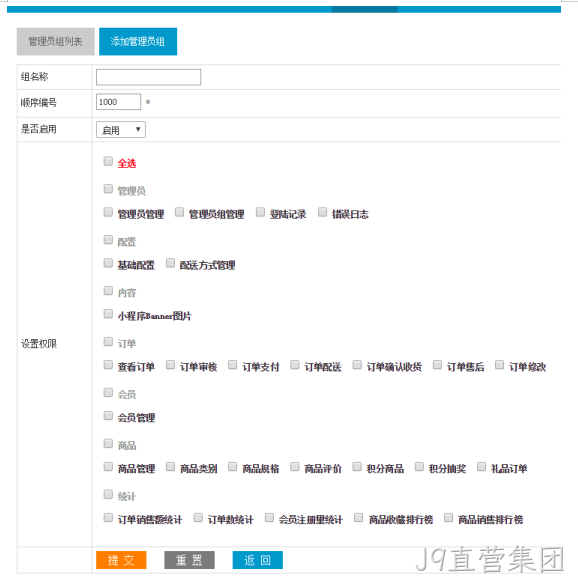Viewport: 578px width, 584px height.
Task: Enable 会员管理 permission
Action: tap(108, 416)
